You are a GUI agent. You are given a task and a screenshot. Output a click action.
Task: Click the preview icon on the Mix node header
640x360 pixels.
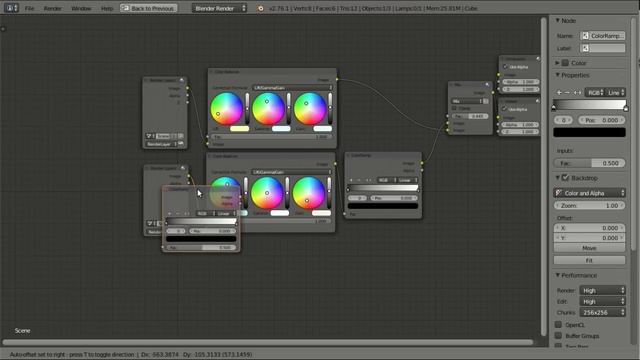click(x=487, y=84)
